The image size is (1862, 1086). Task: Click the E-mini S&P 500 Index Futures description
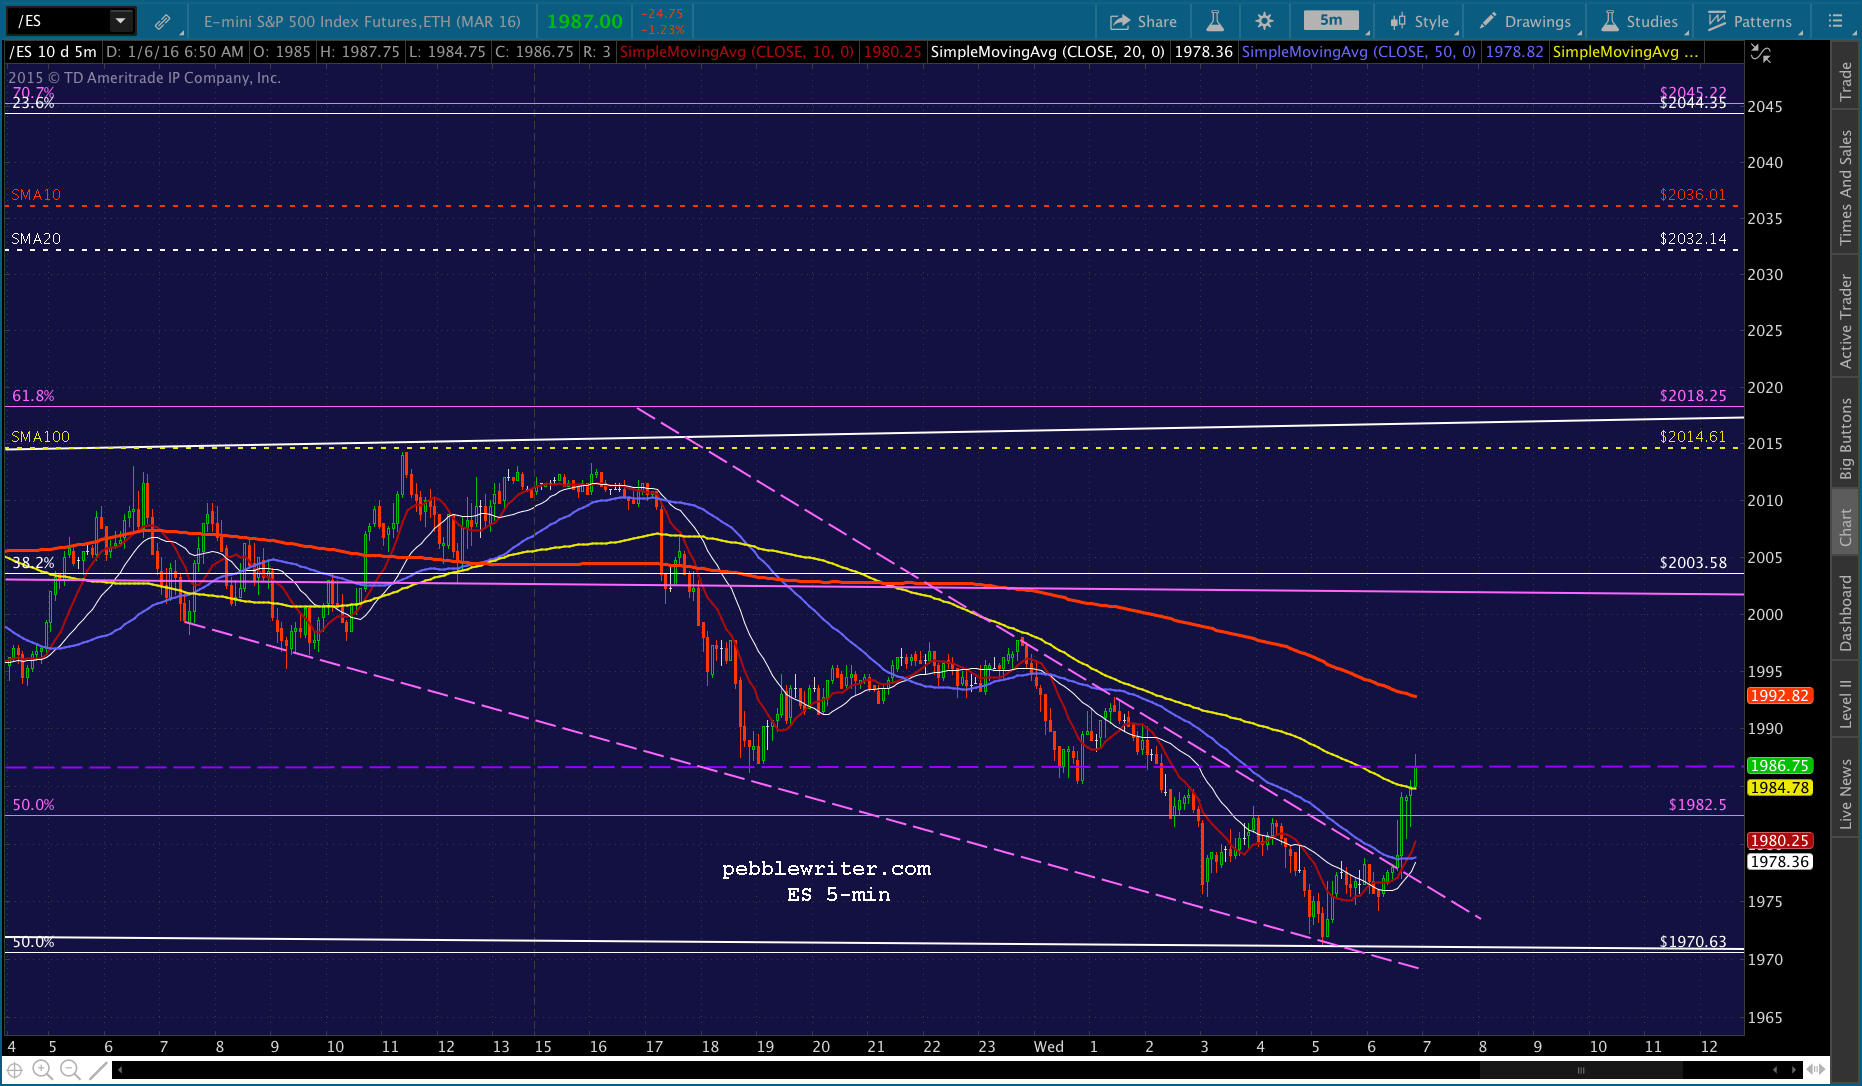pyautogui.click(x=362, y=21)
